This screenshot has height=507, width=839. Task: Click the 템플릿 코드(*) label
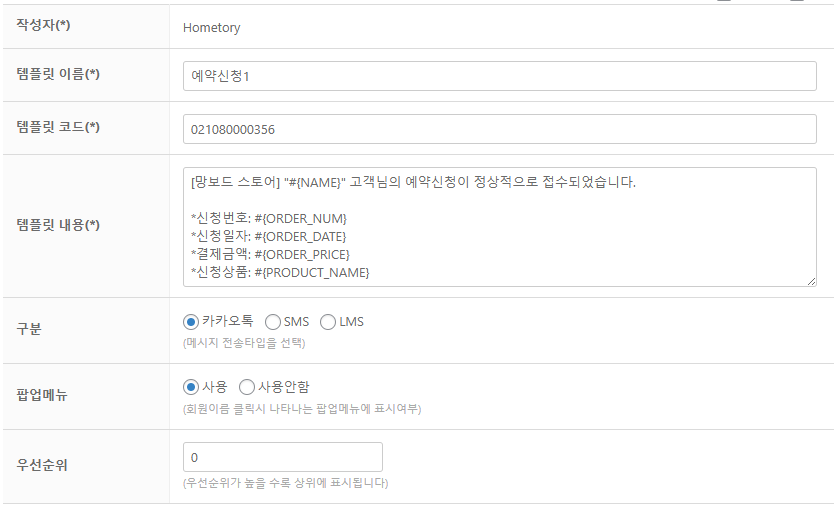pos(58,128)
